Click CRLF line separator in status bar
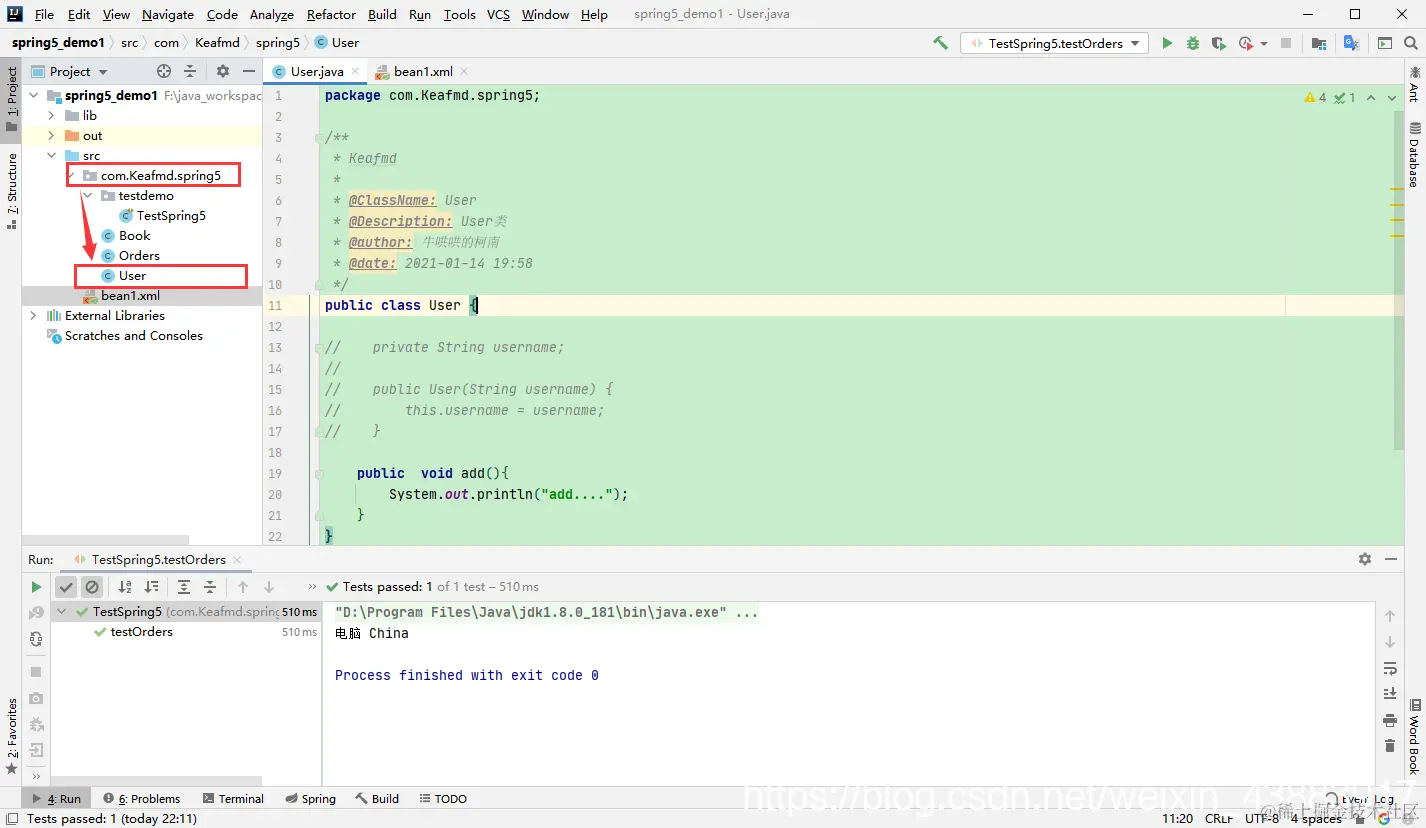 (1218, 818)
